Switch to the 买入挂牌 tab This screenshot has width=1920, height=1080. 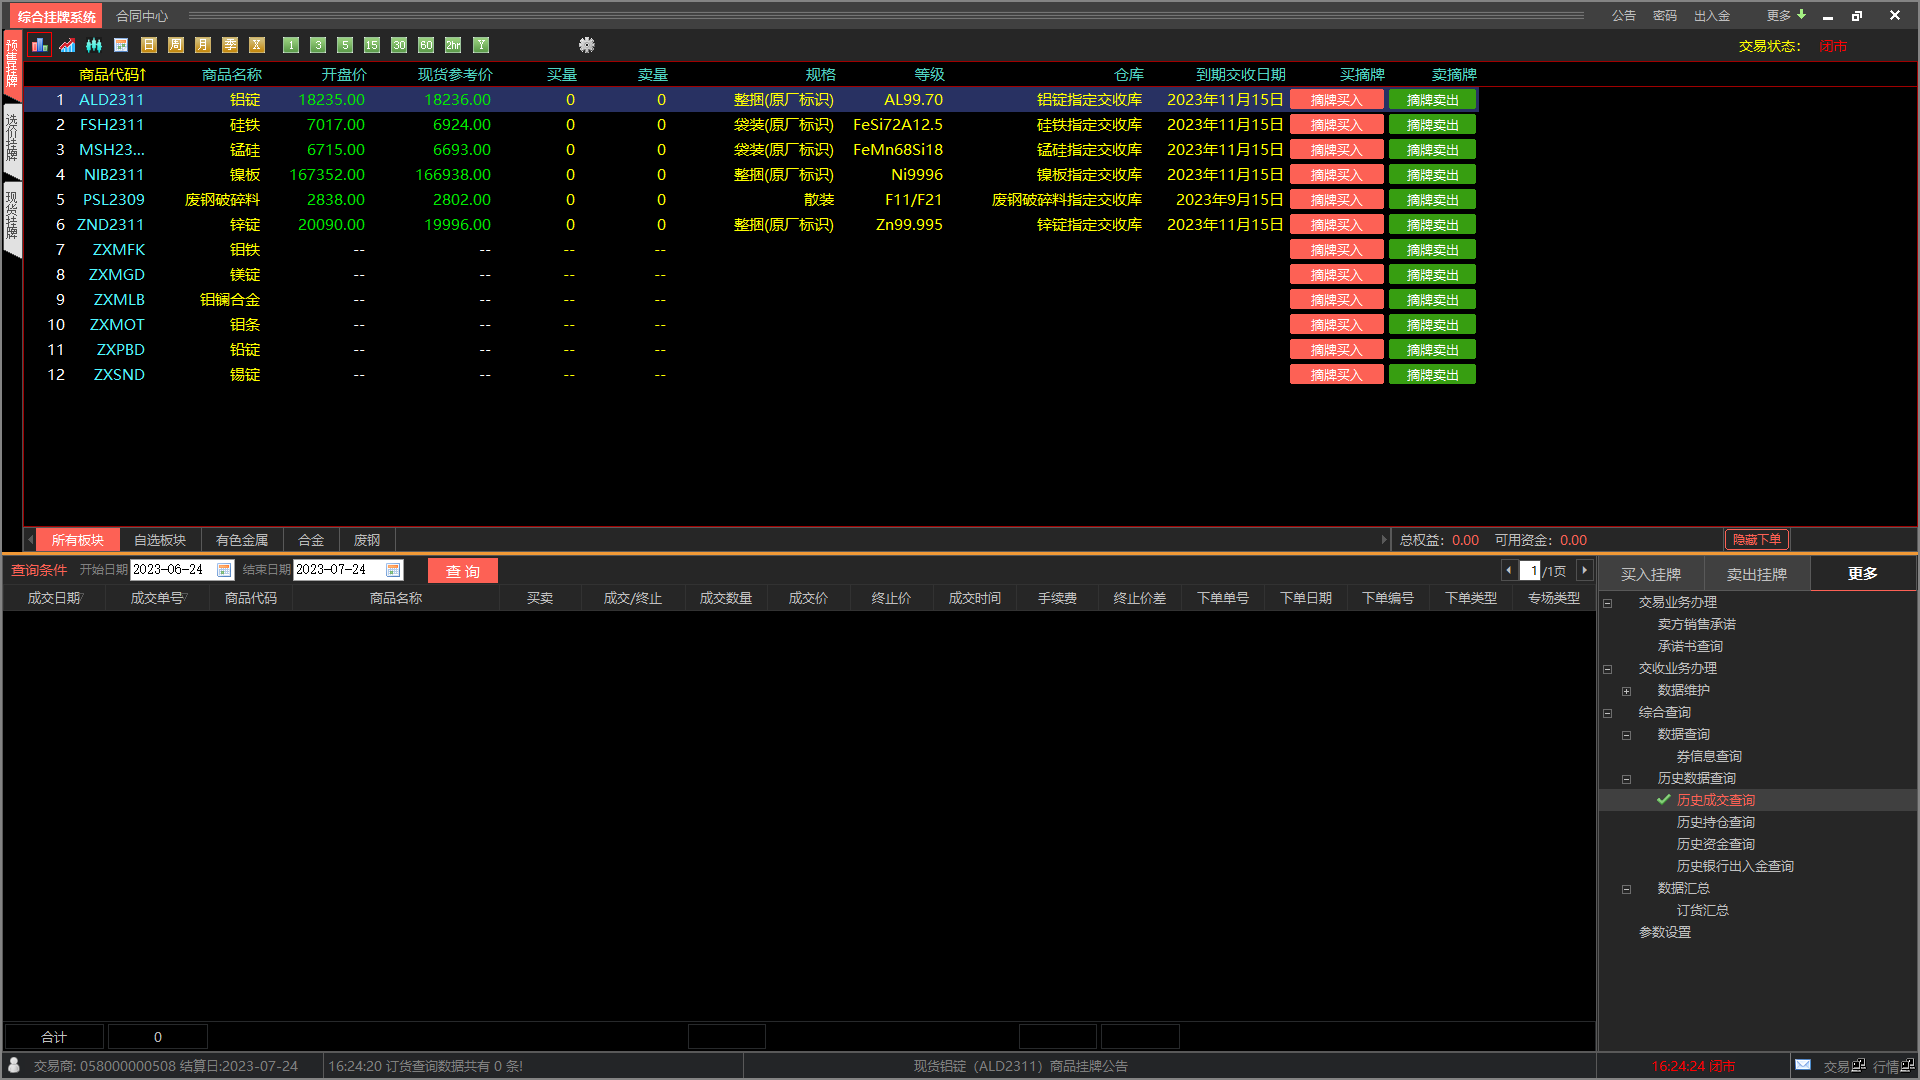1651,574
